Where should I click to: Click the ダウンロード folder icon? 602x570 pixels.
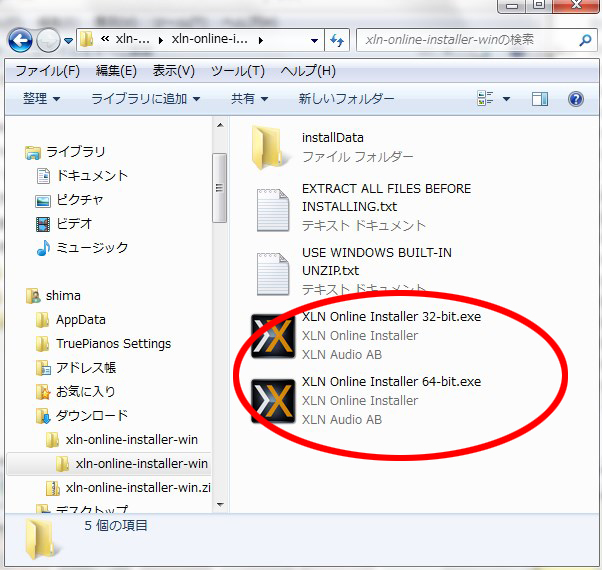(x=43, y=416)
